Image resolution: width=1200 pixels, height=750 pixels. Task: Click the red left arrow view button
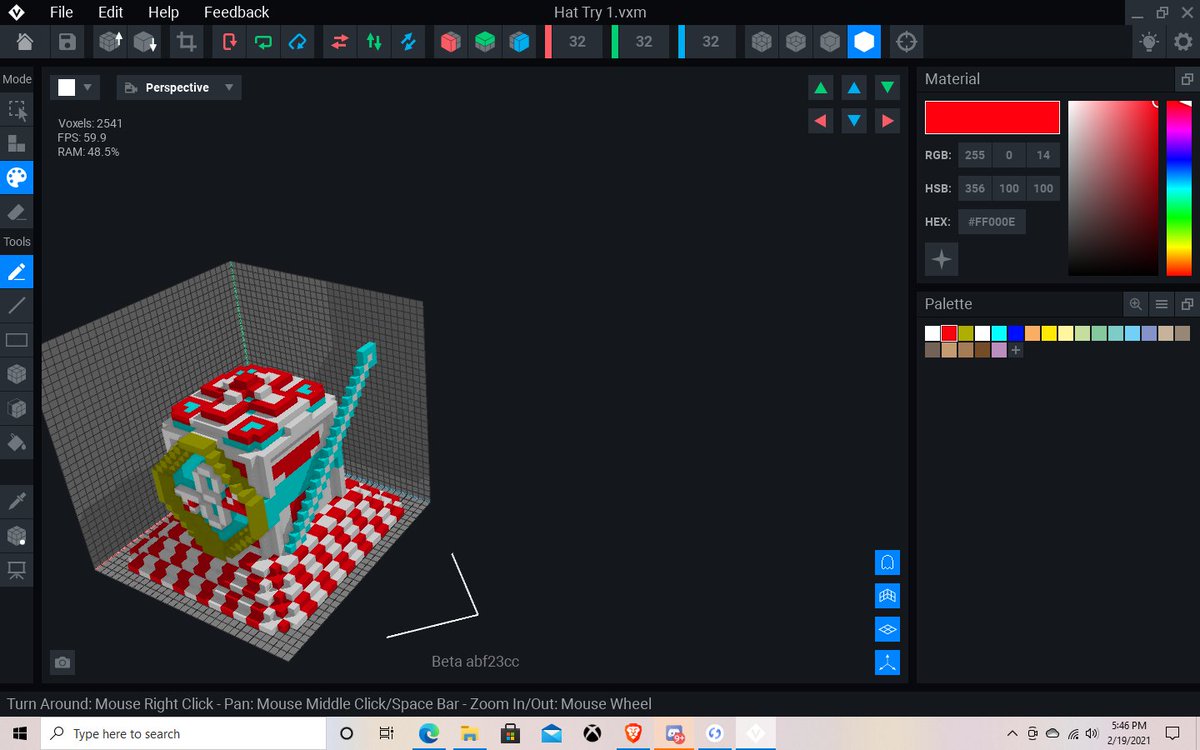(x=821, y=121)
